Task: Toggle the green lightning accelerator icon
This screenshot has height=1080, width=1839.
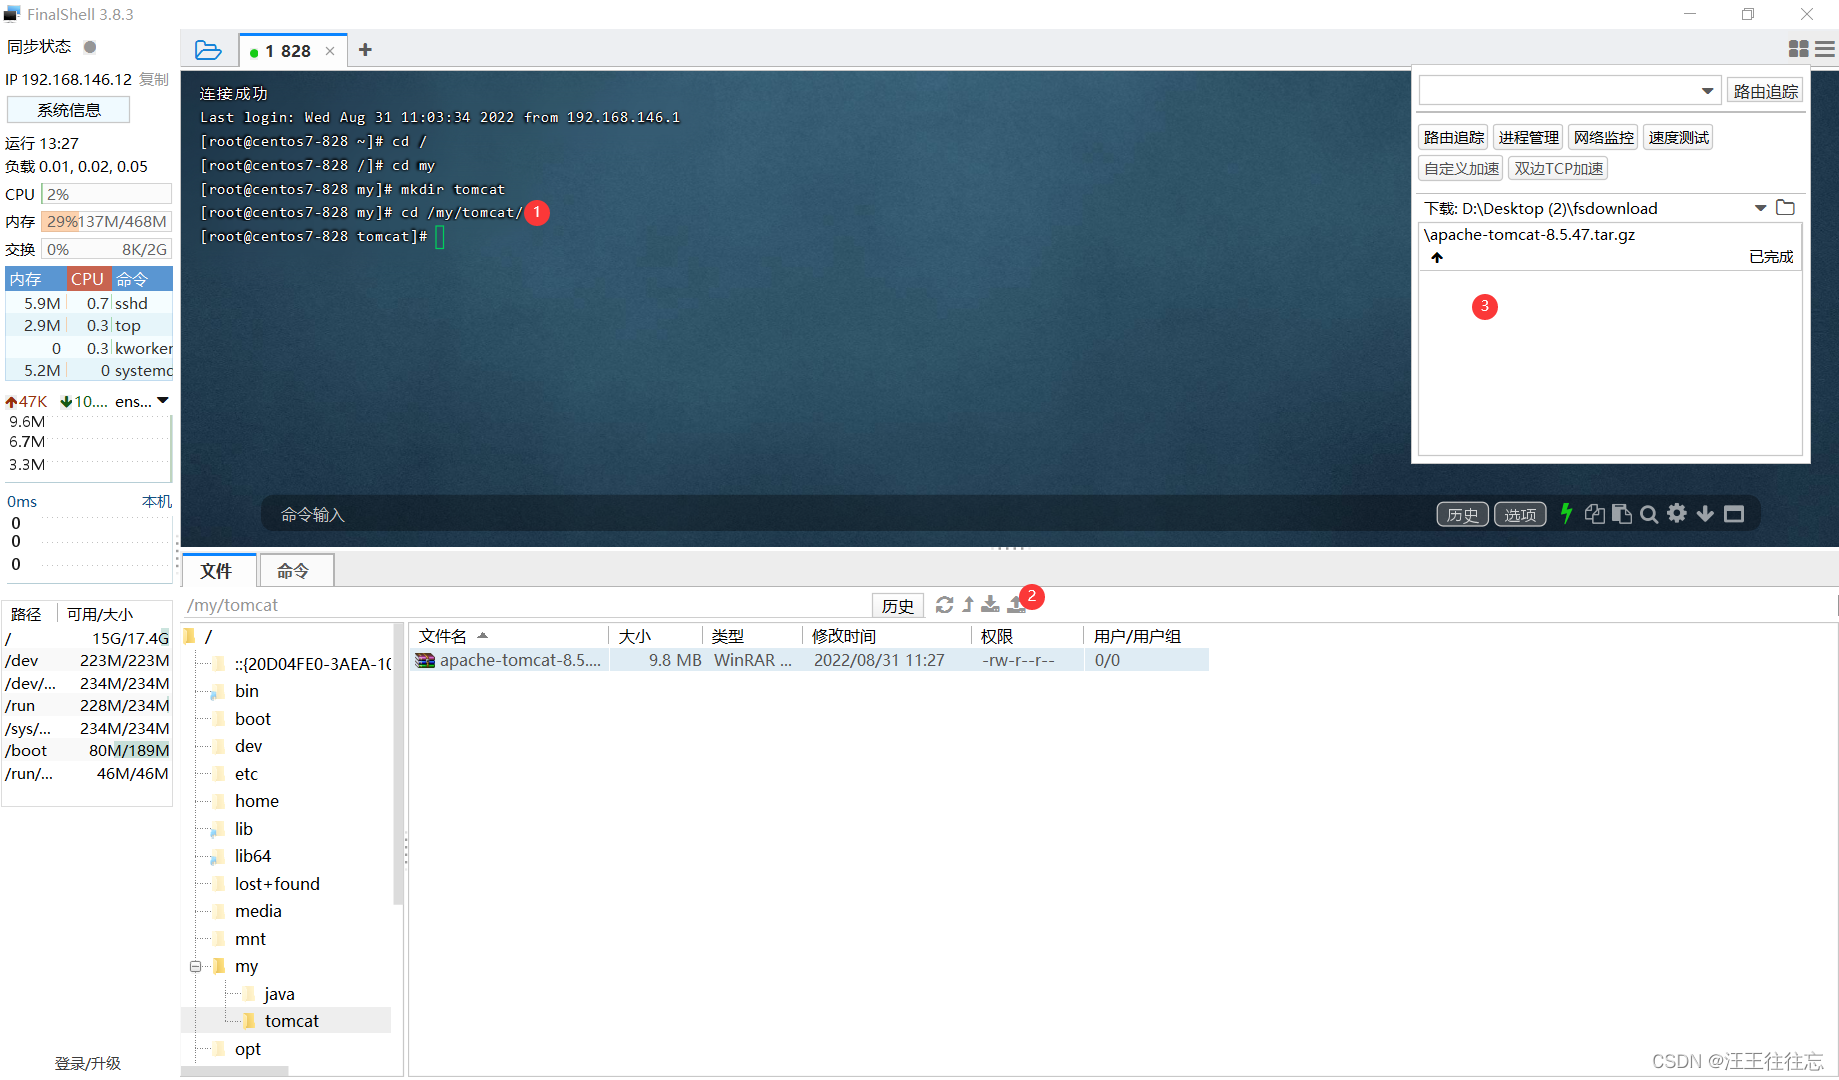Action: (1566, 513)
